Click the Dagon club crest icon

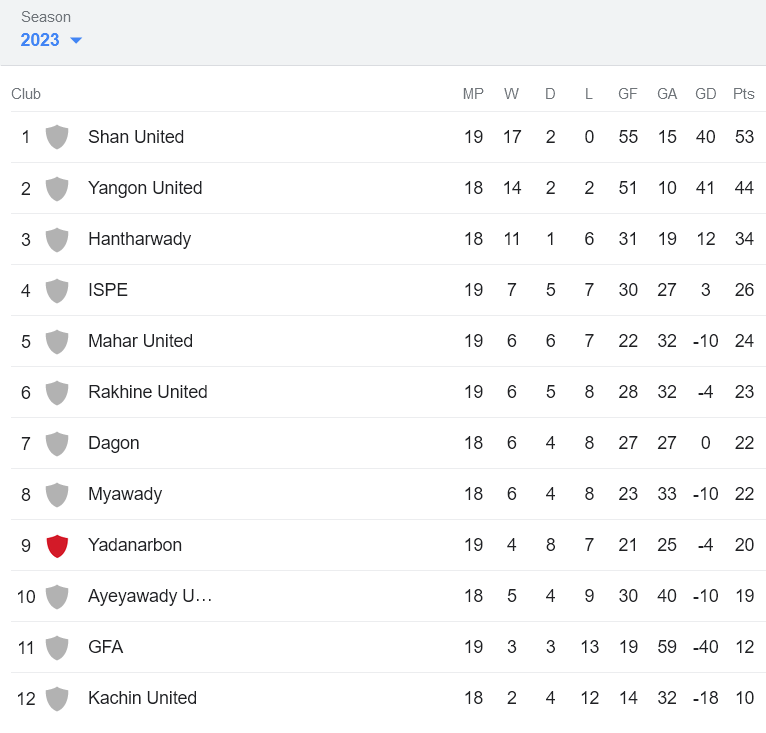(57, 443)
